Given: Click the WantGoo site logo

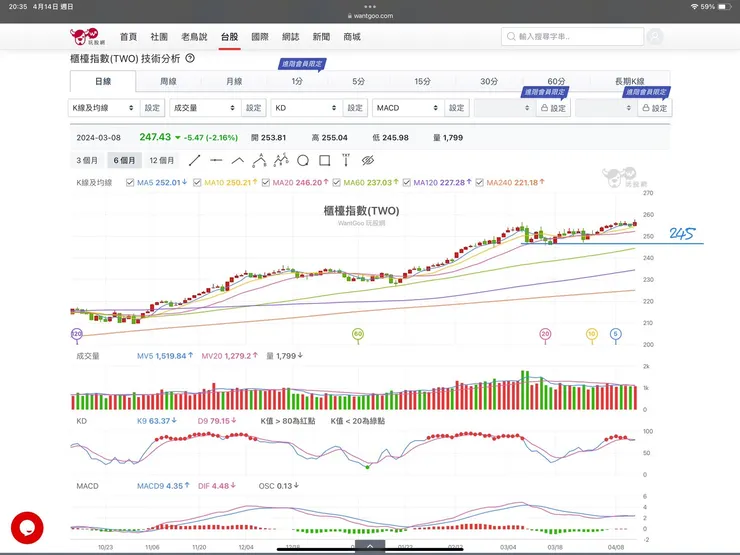Looking at the screenshot, I should [x=88, y=36].
